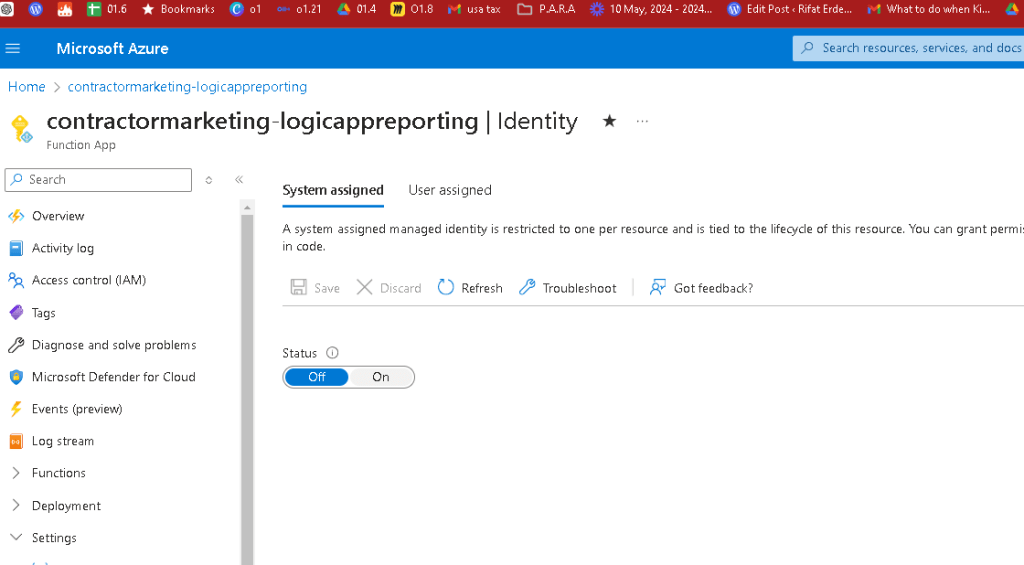
Task: Click the orange Log stream icon
Action: point(16,442)
